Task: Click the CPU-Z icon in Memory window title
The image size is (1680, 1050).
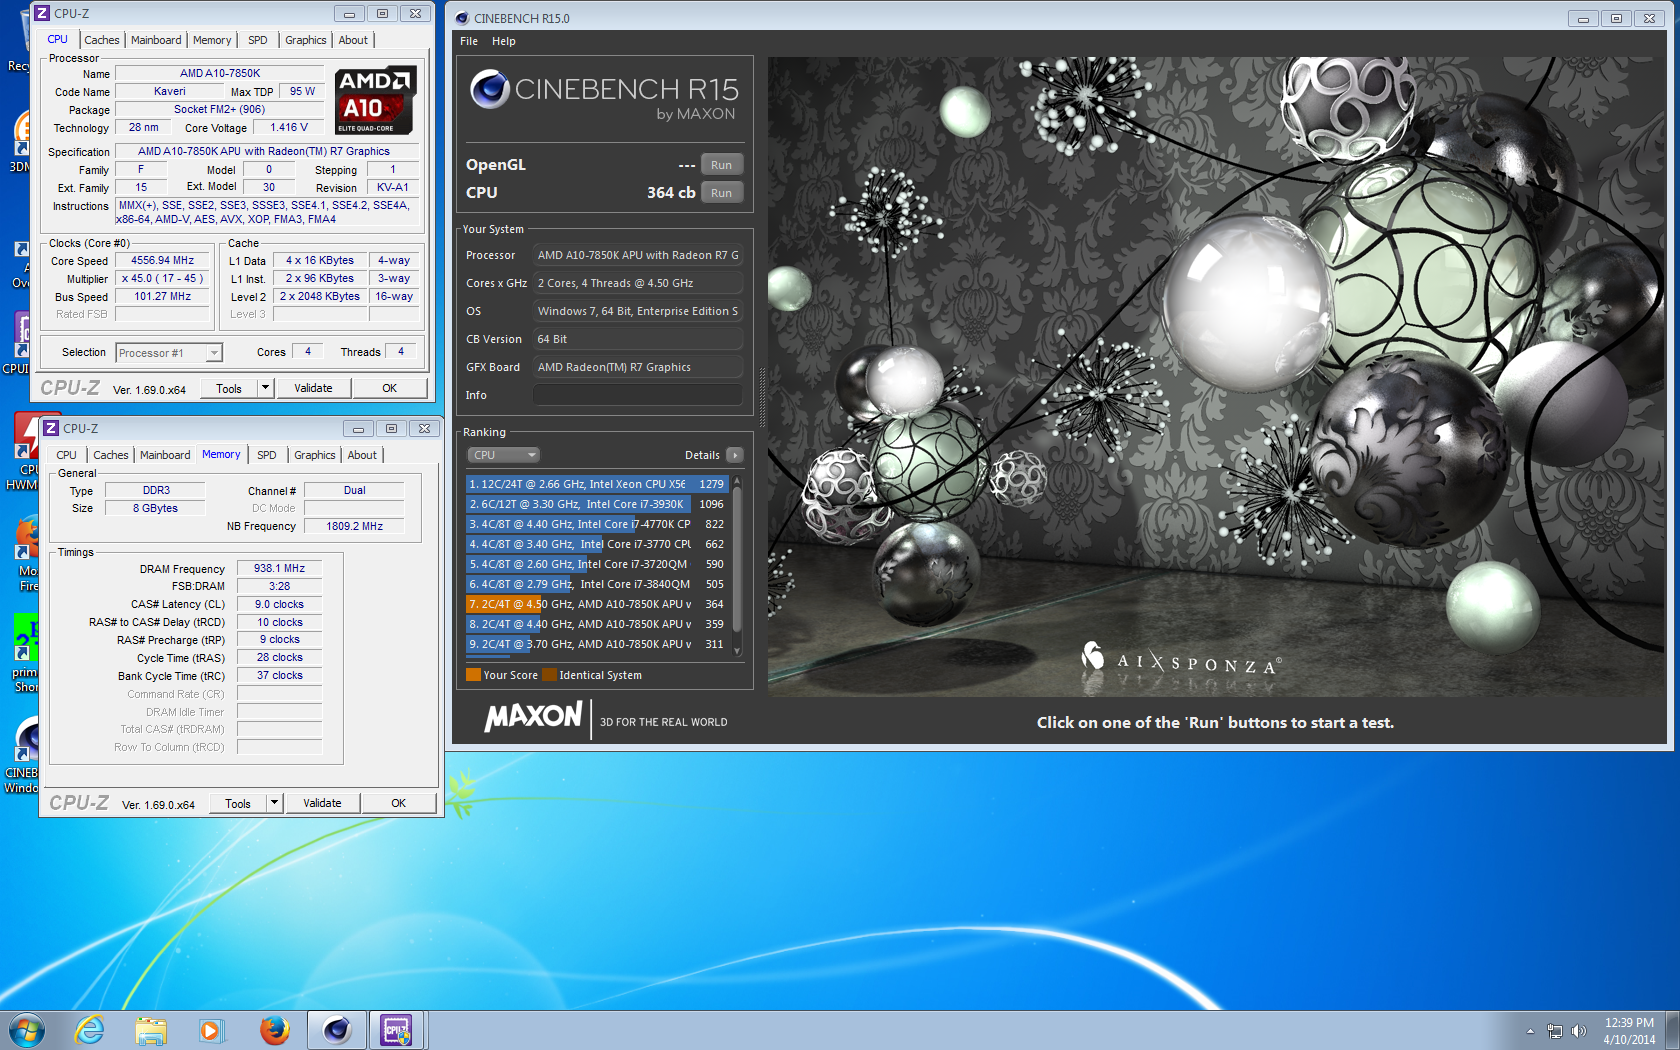Action: tap(51, 428)
